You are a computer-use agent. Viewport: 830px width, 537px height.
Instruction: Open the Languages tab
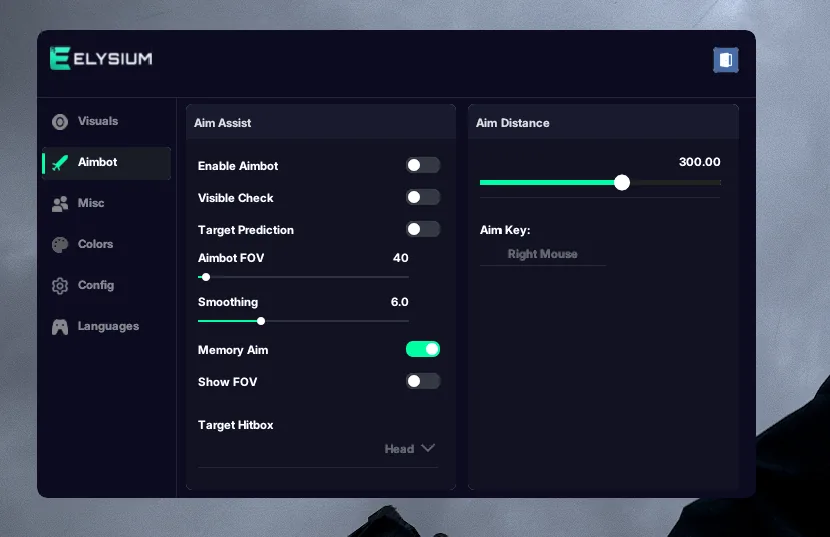tap(109, 326)
